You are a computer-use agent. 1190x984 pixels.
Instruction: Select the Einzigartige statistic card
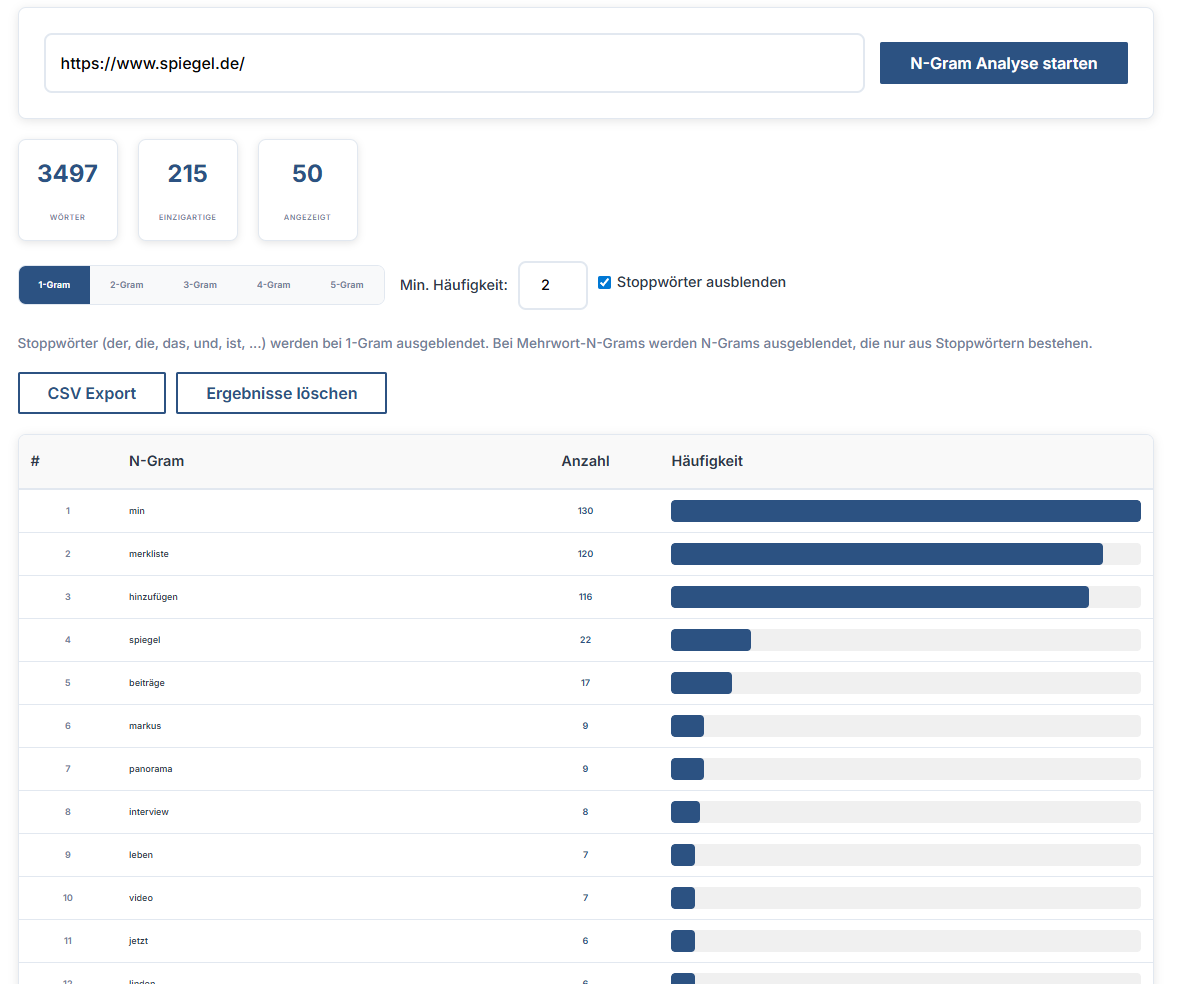(x=187, y=189)
